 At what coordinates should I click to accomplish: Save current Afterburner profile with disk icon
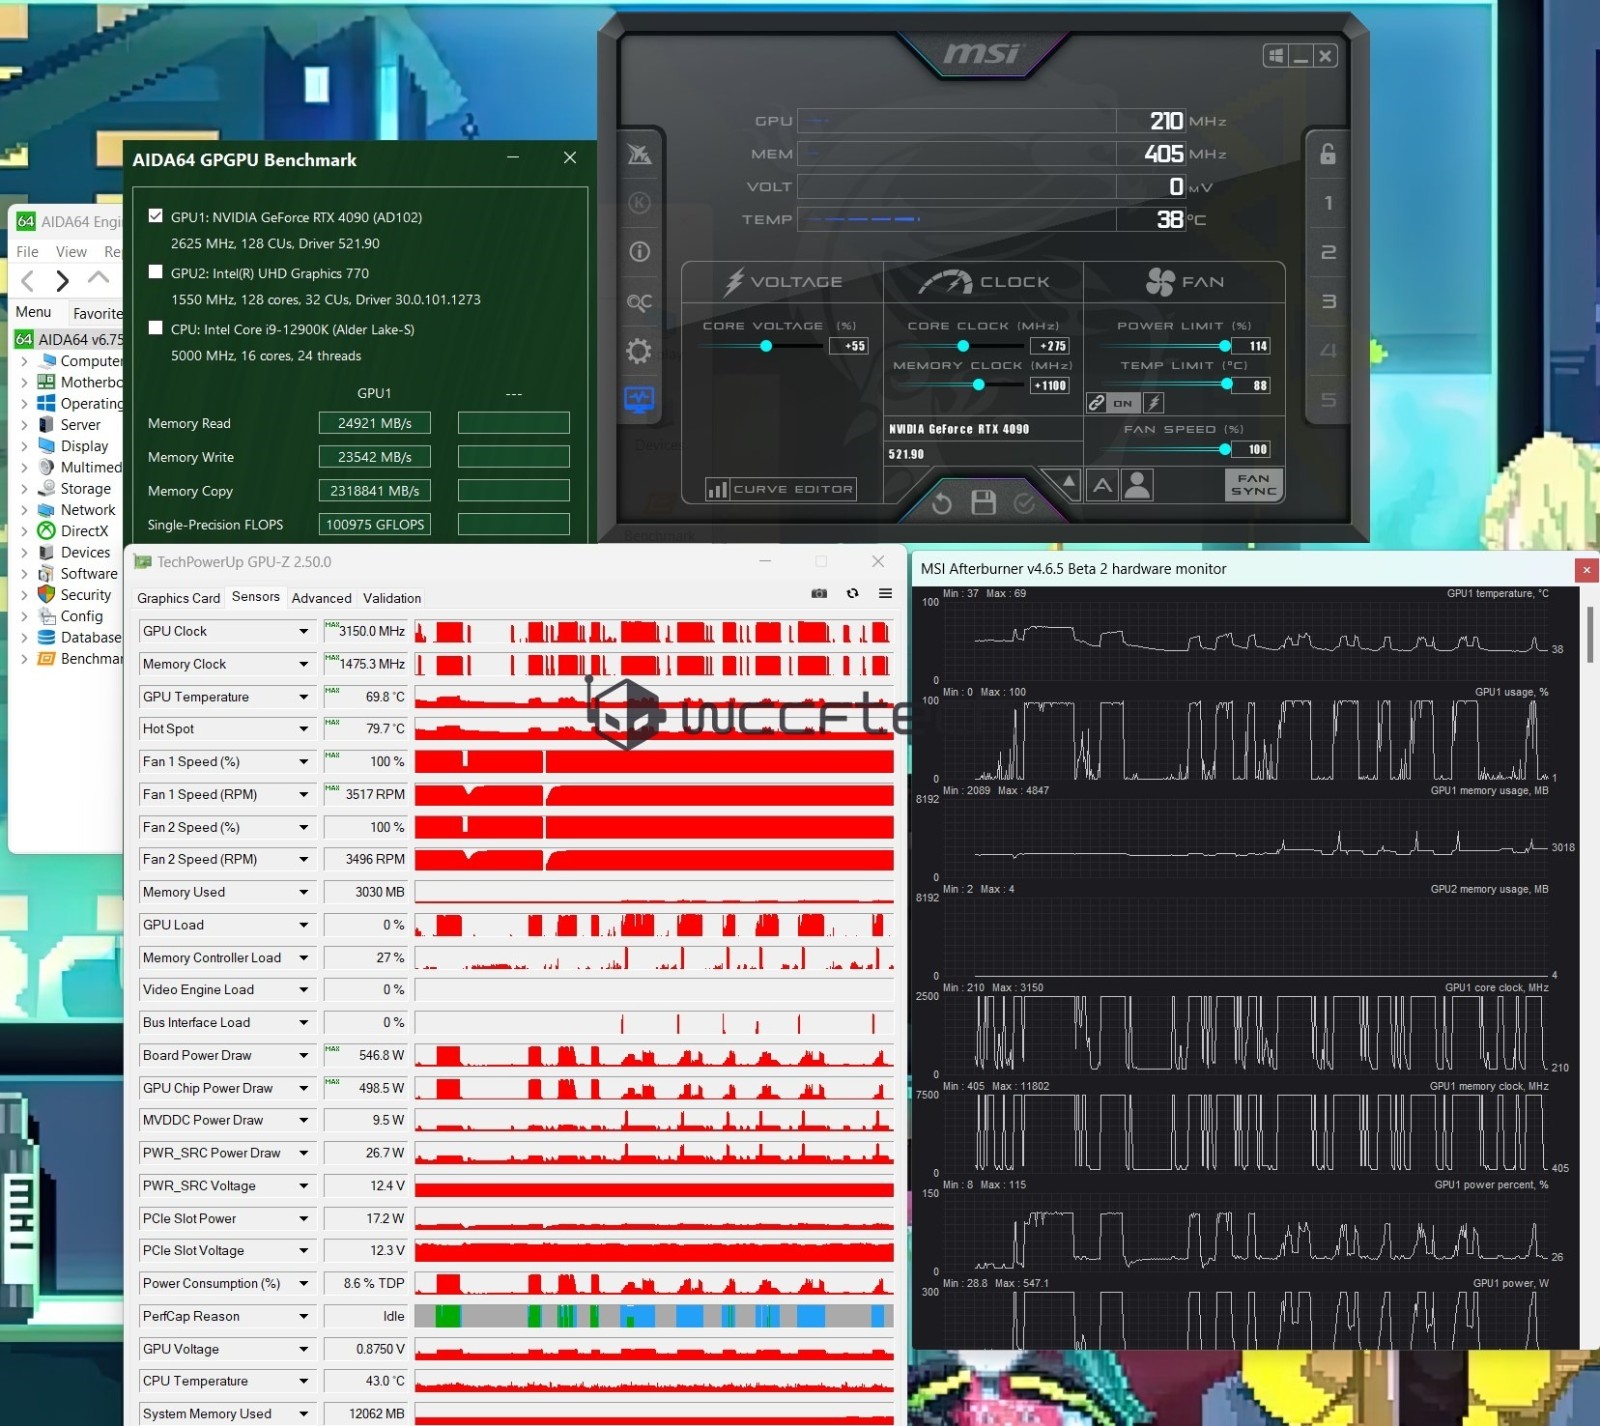coord(984,504)
